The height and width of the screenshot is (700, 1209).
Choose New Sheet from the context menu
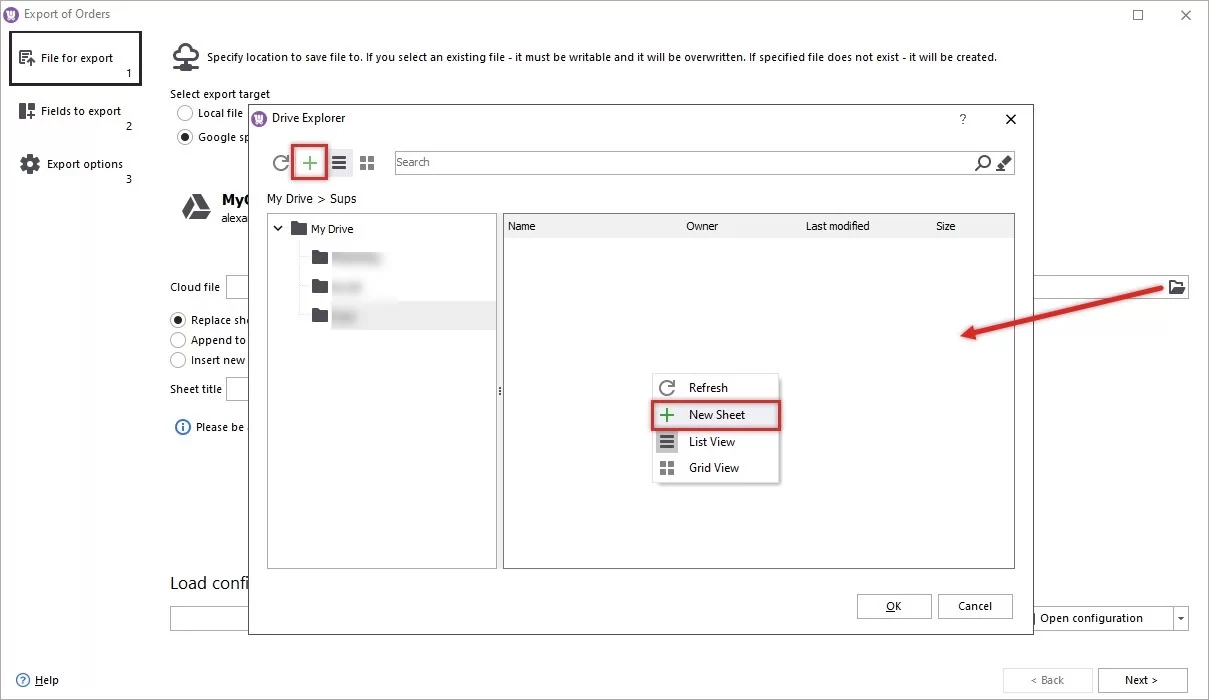[716, 414]
